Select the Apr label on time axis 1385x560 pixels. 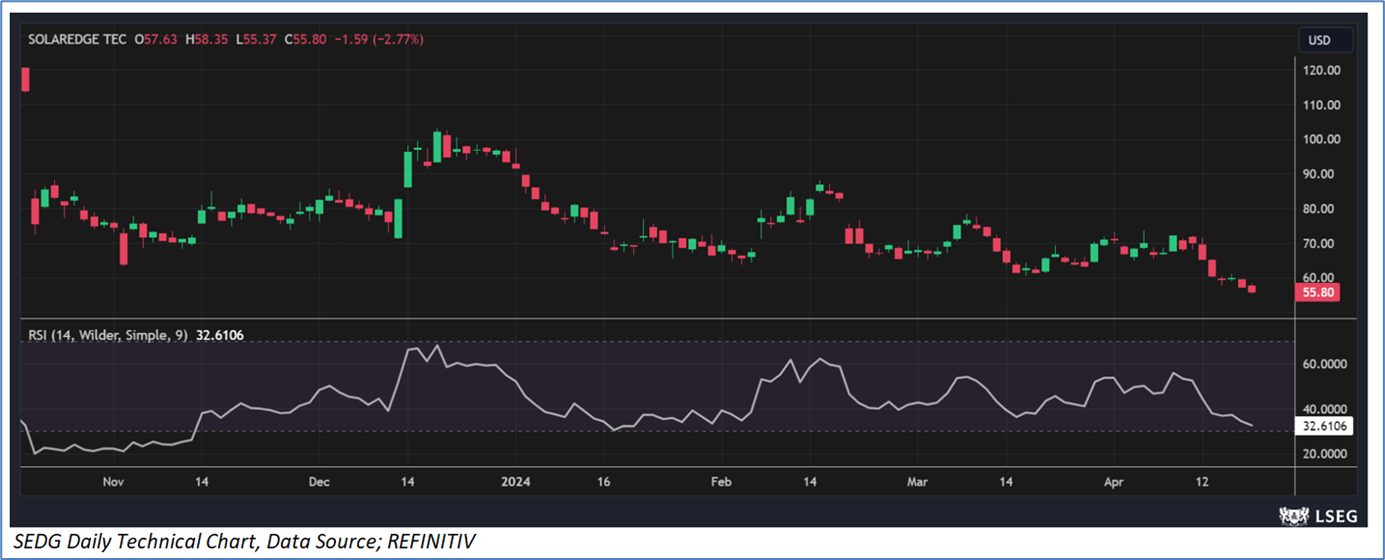tap(1113, 482)
